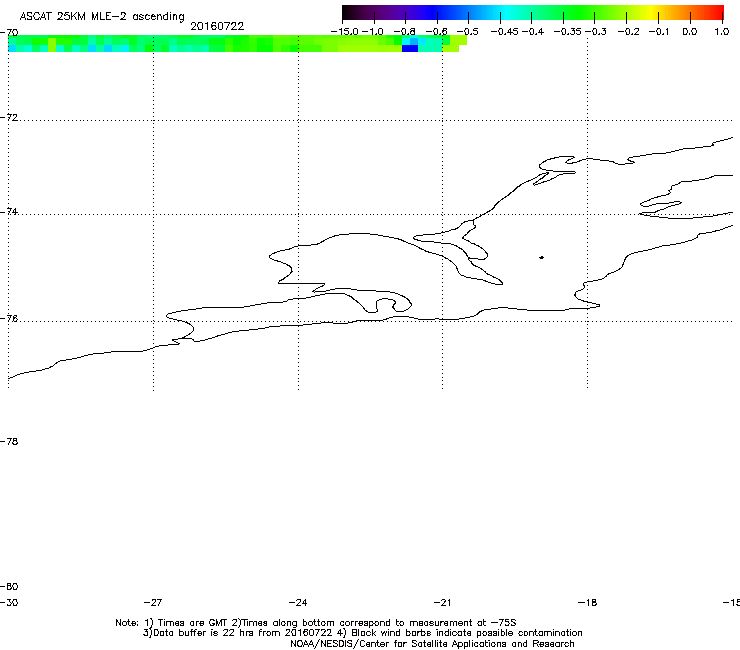Click the latitude label -78
This screenshot has height=650, width=740.
[9, 441]
